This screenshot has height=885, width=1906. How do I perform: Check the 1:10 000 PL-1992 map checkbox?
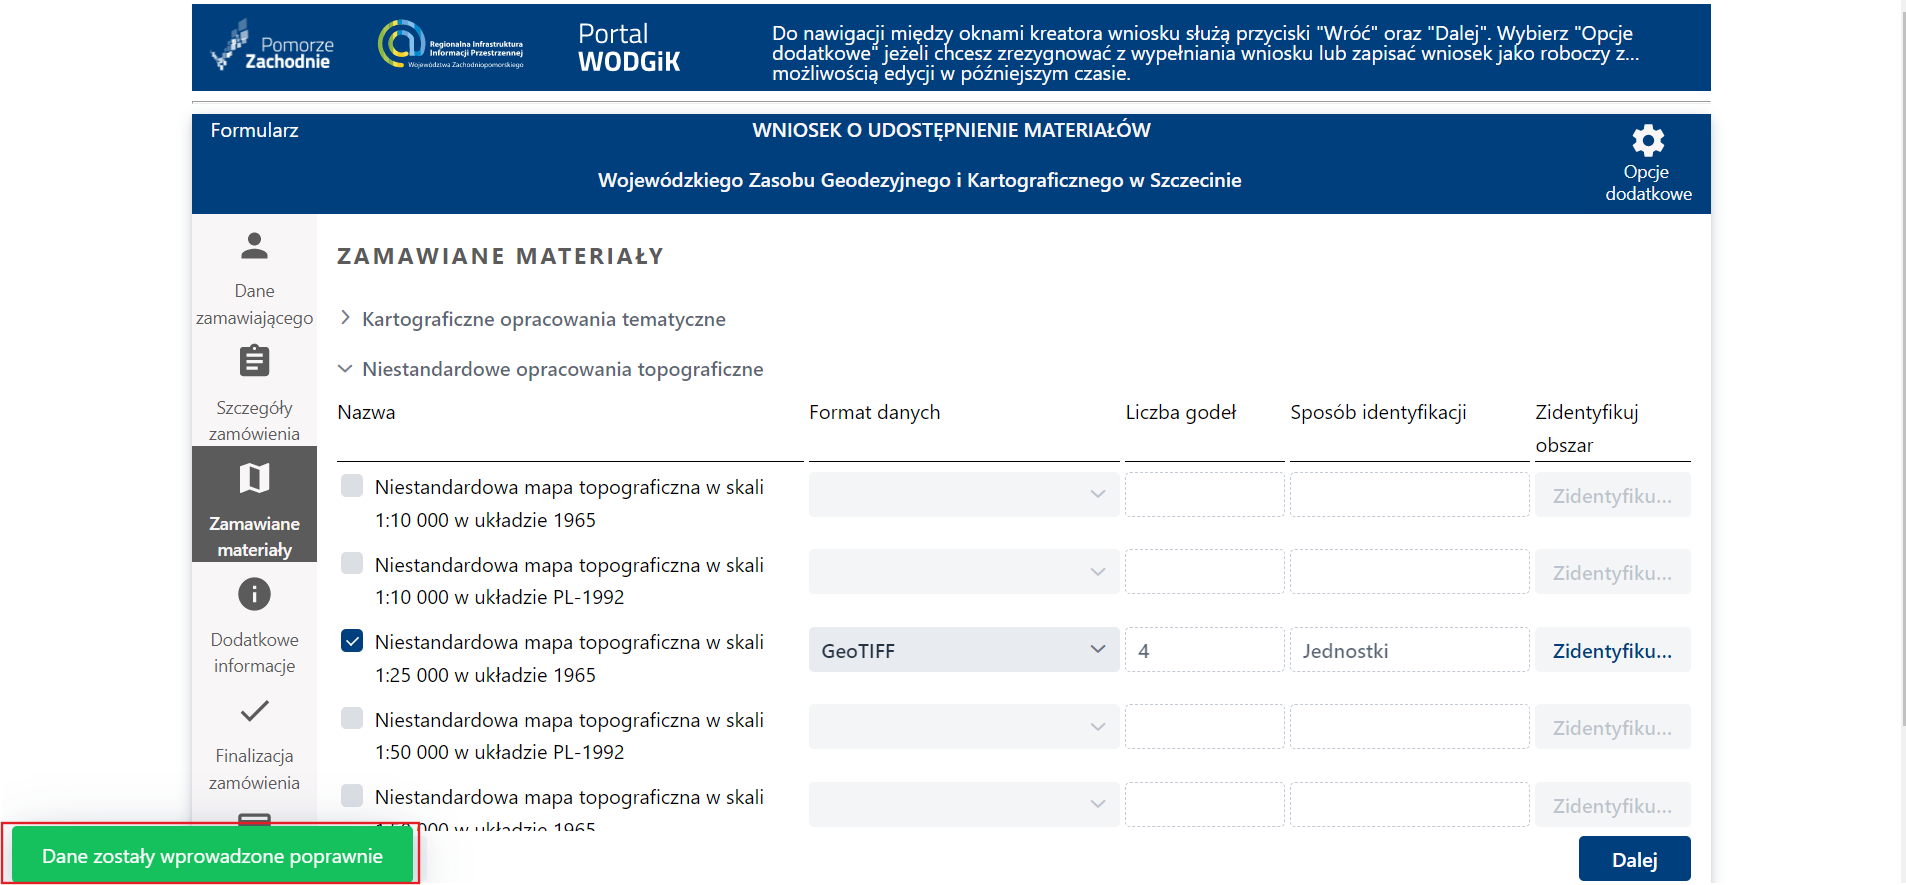[x=352, y=563]
